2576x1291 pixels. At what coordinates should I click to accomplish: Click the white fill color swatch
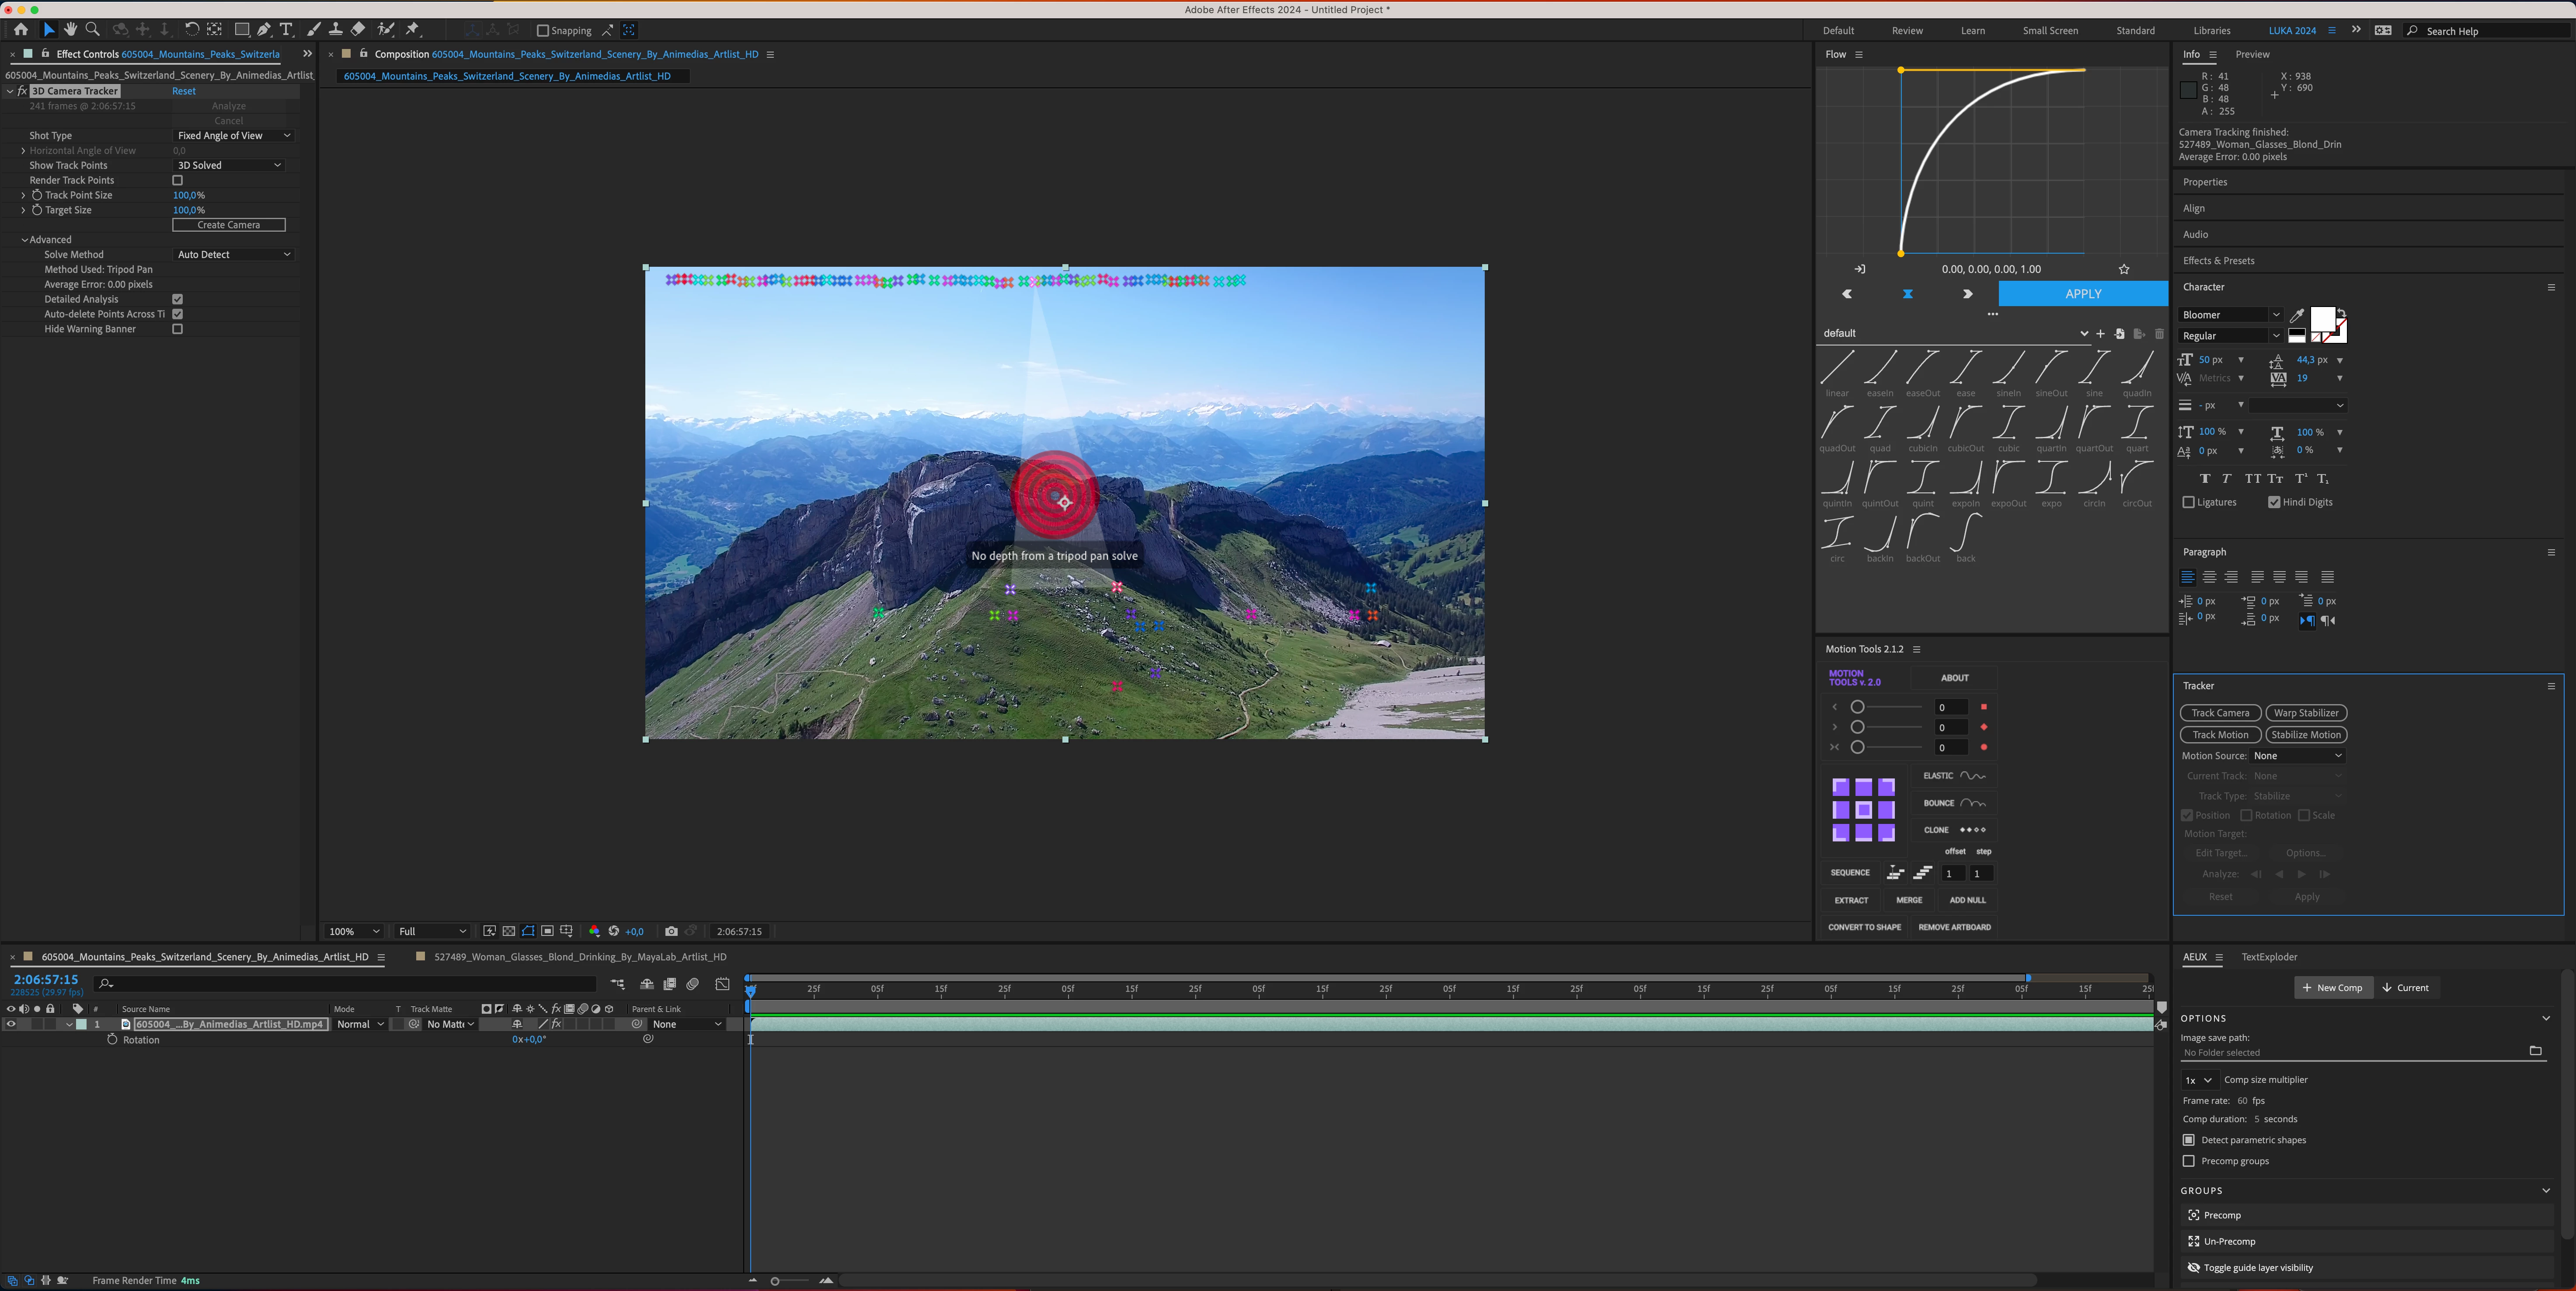(2322, 319)
